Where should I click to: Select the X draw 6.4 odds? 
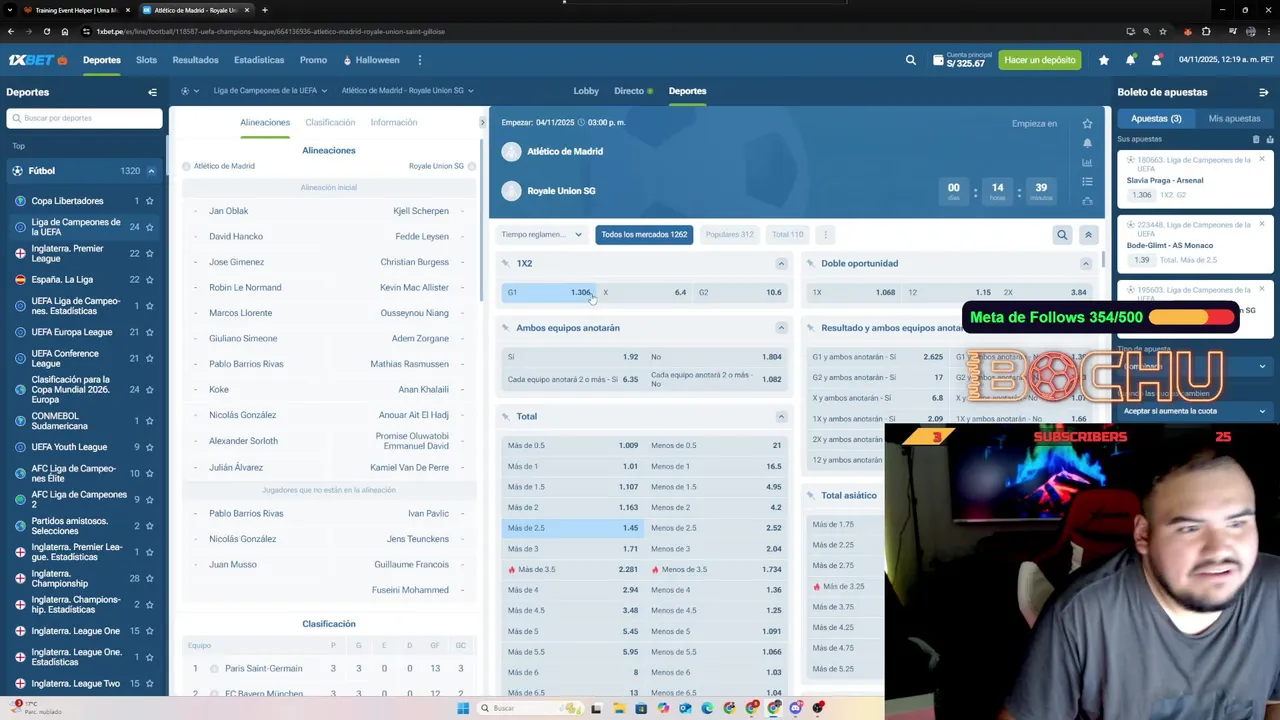coord(644,293)
